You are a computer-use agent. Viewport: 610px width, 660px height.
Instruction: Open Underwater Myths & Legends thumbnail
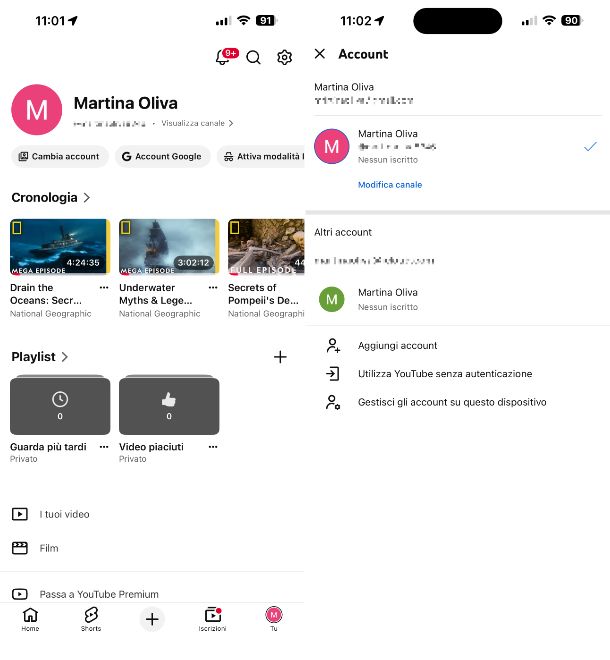click(169, 247)
